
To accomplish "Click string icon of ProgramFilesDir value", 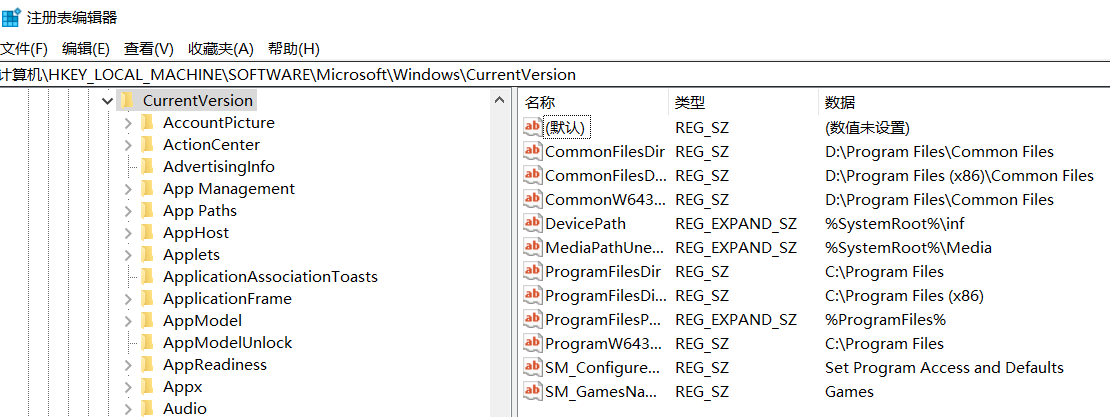I will point(532,271).
